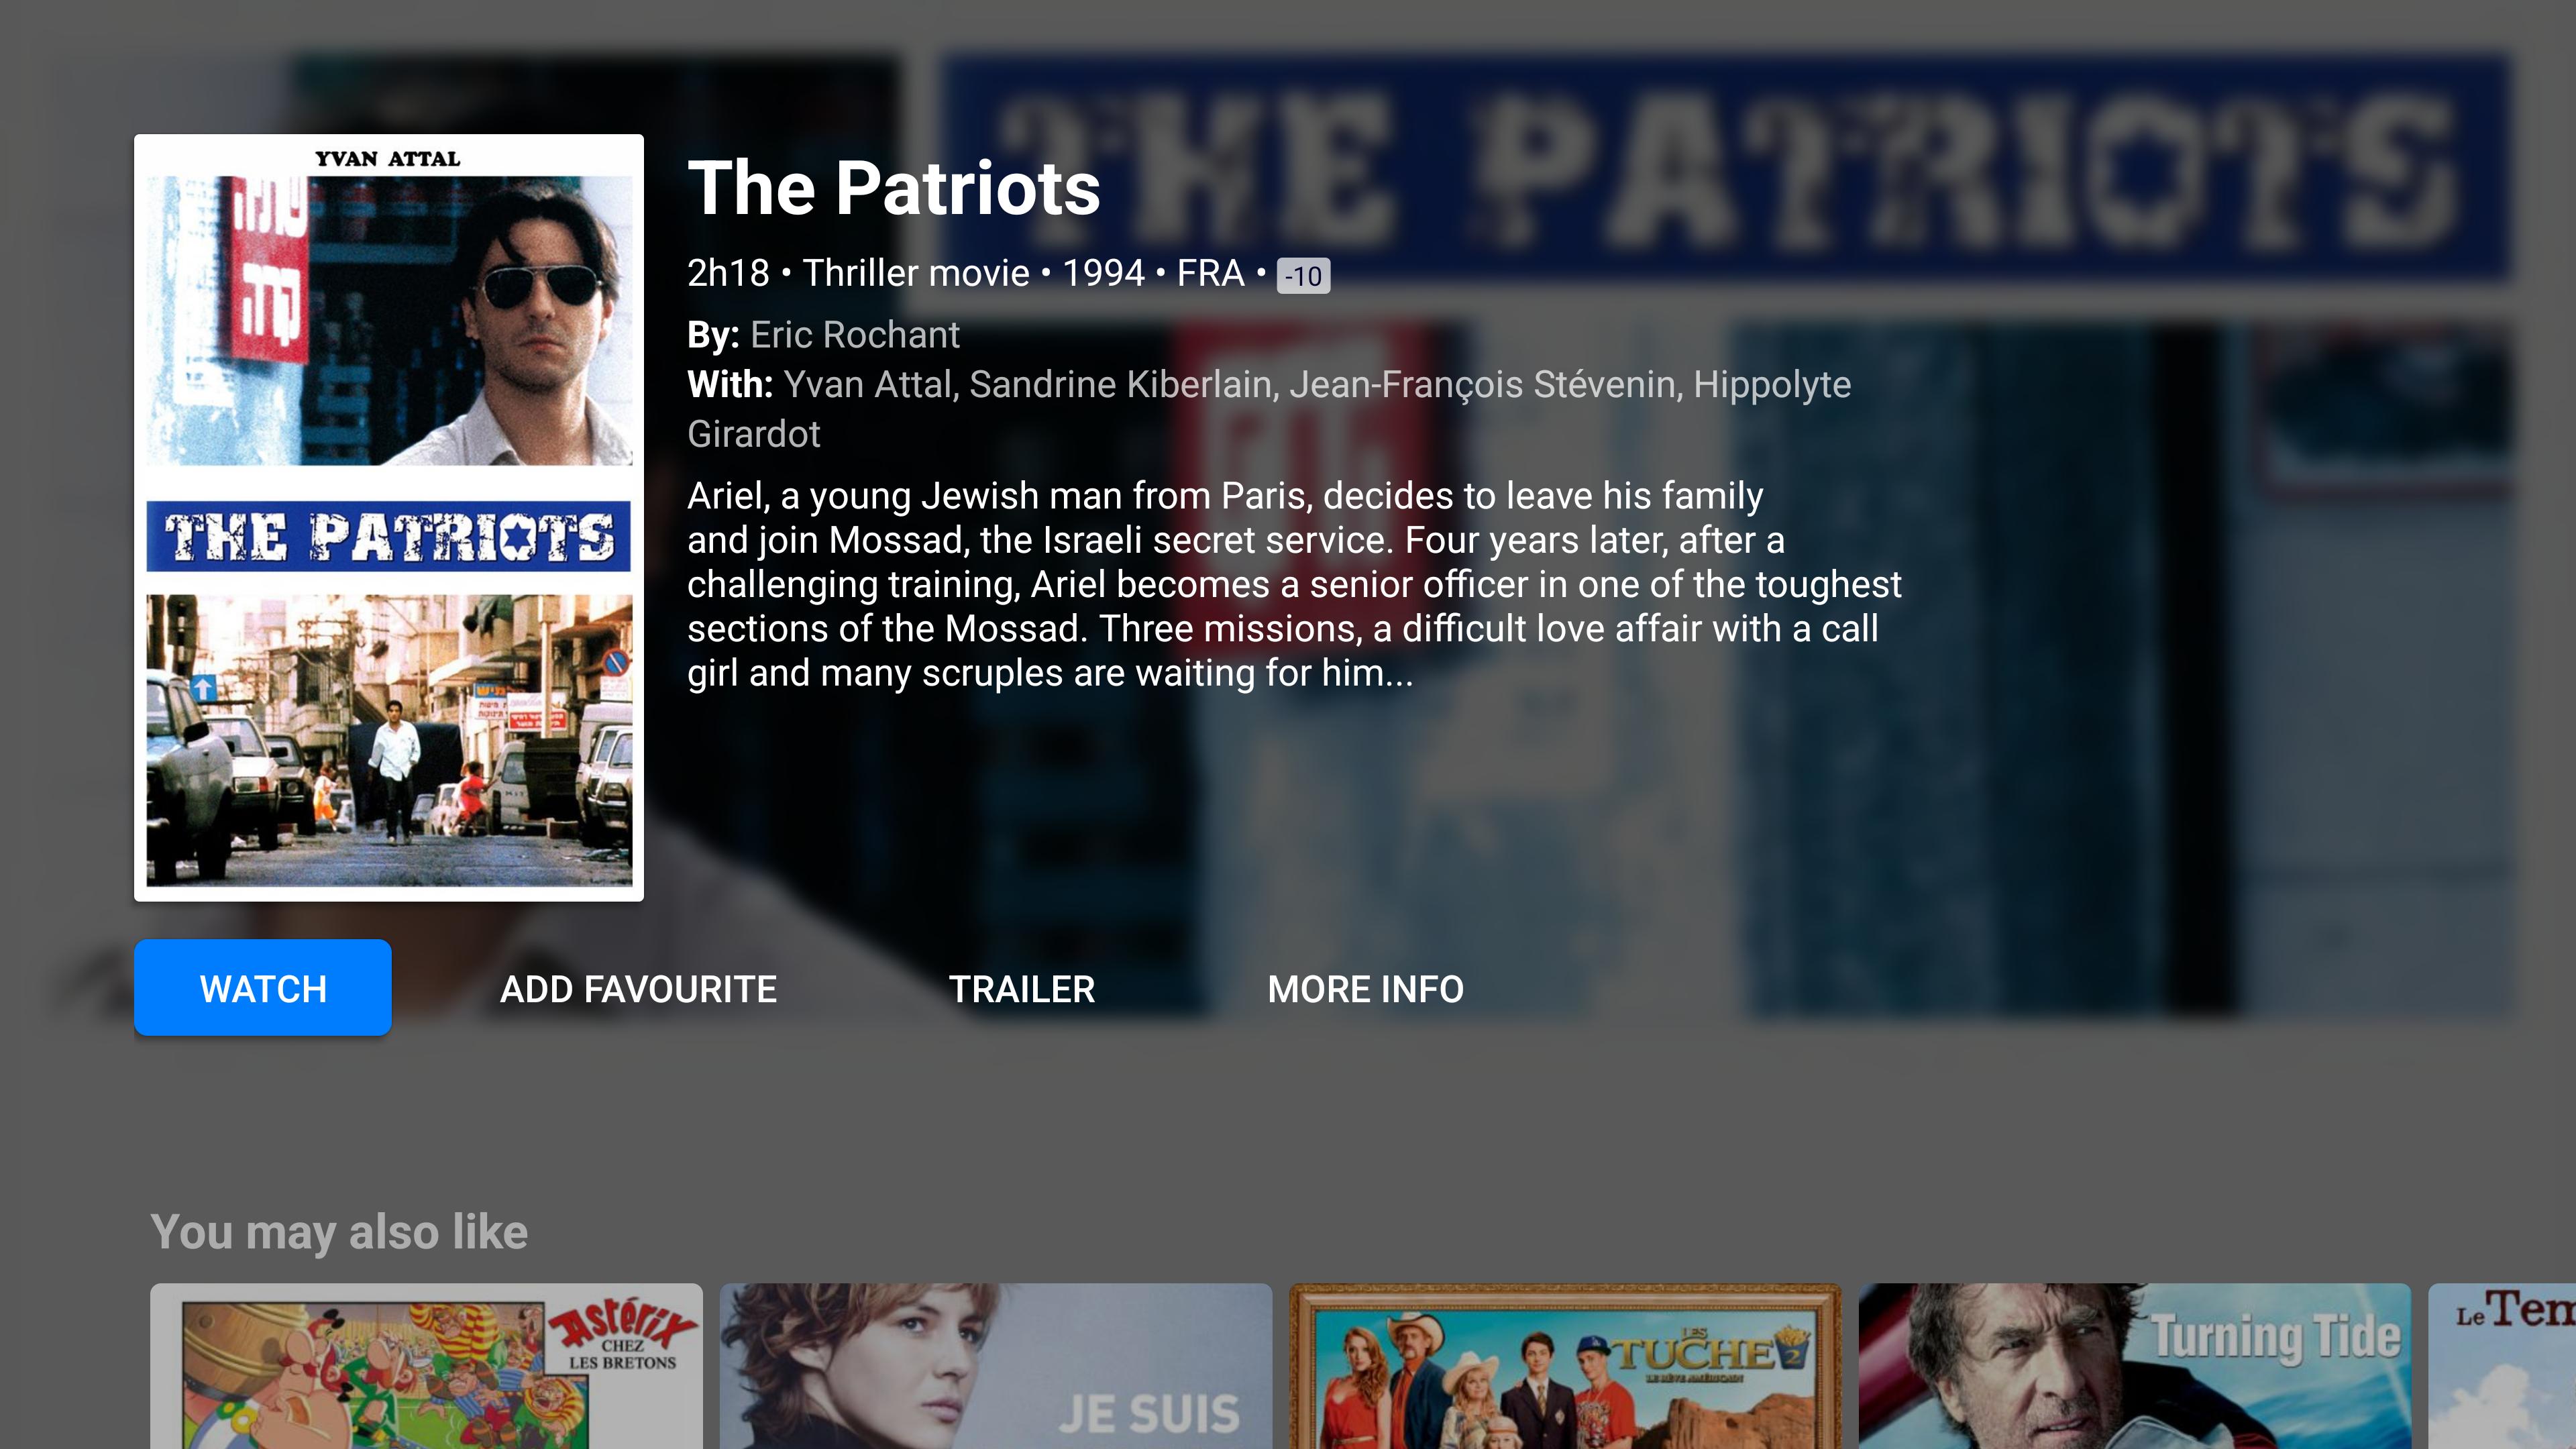Add The Patriots to favourites

(638, 989)
